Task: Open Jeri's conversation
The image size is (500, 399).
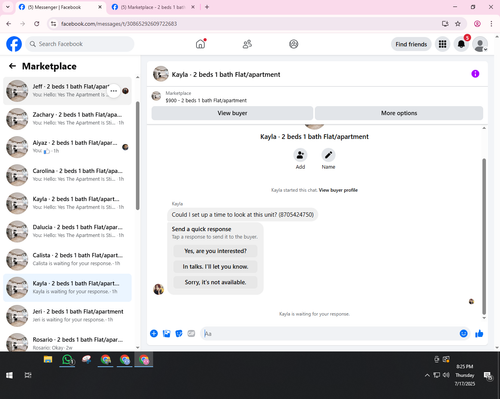Action: click(67, 316)
